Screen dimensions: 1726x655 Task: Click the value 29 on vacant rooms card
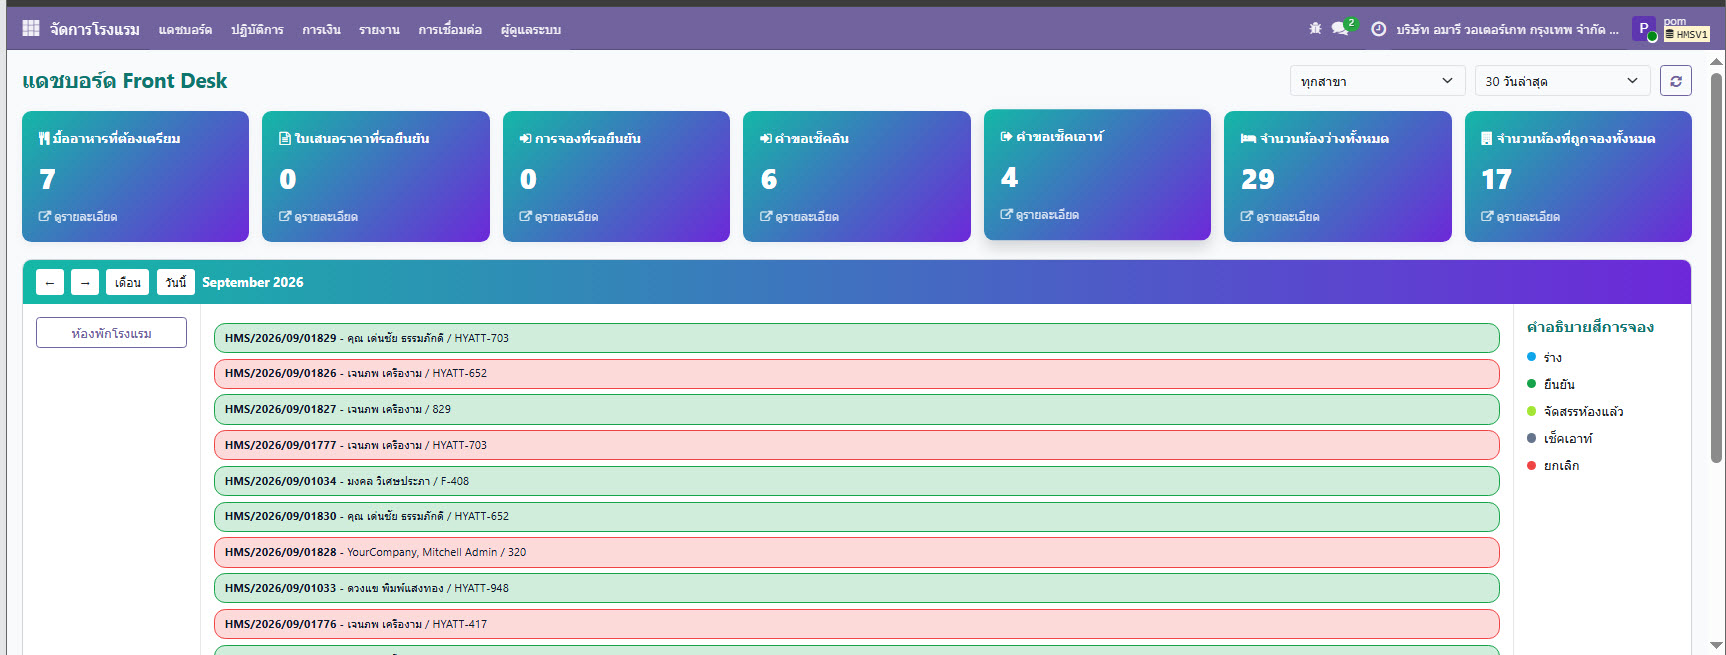pos(1257,179)
